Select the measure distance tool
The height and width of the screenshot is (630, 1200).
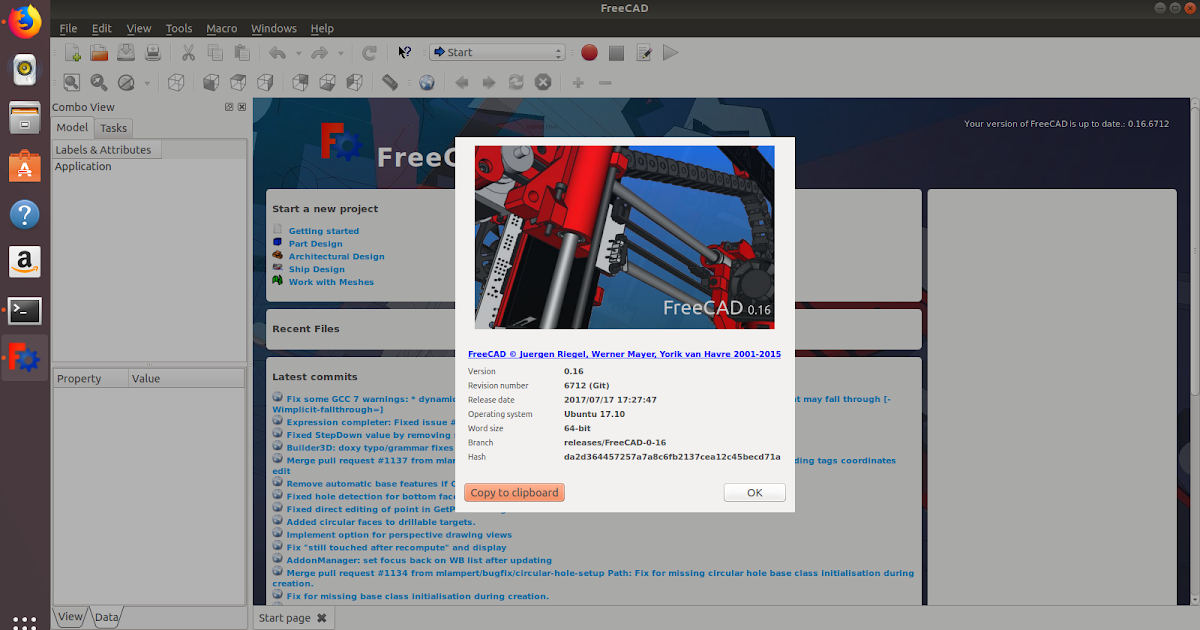[390, 82]
